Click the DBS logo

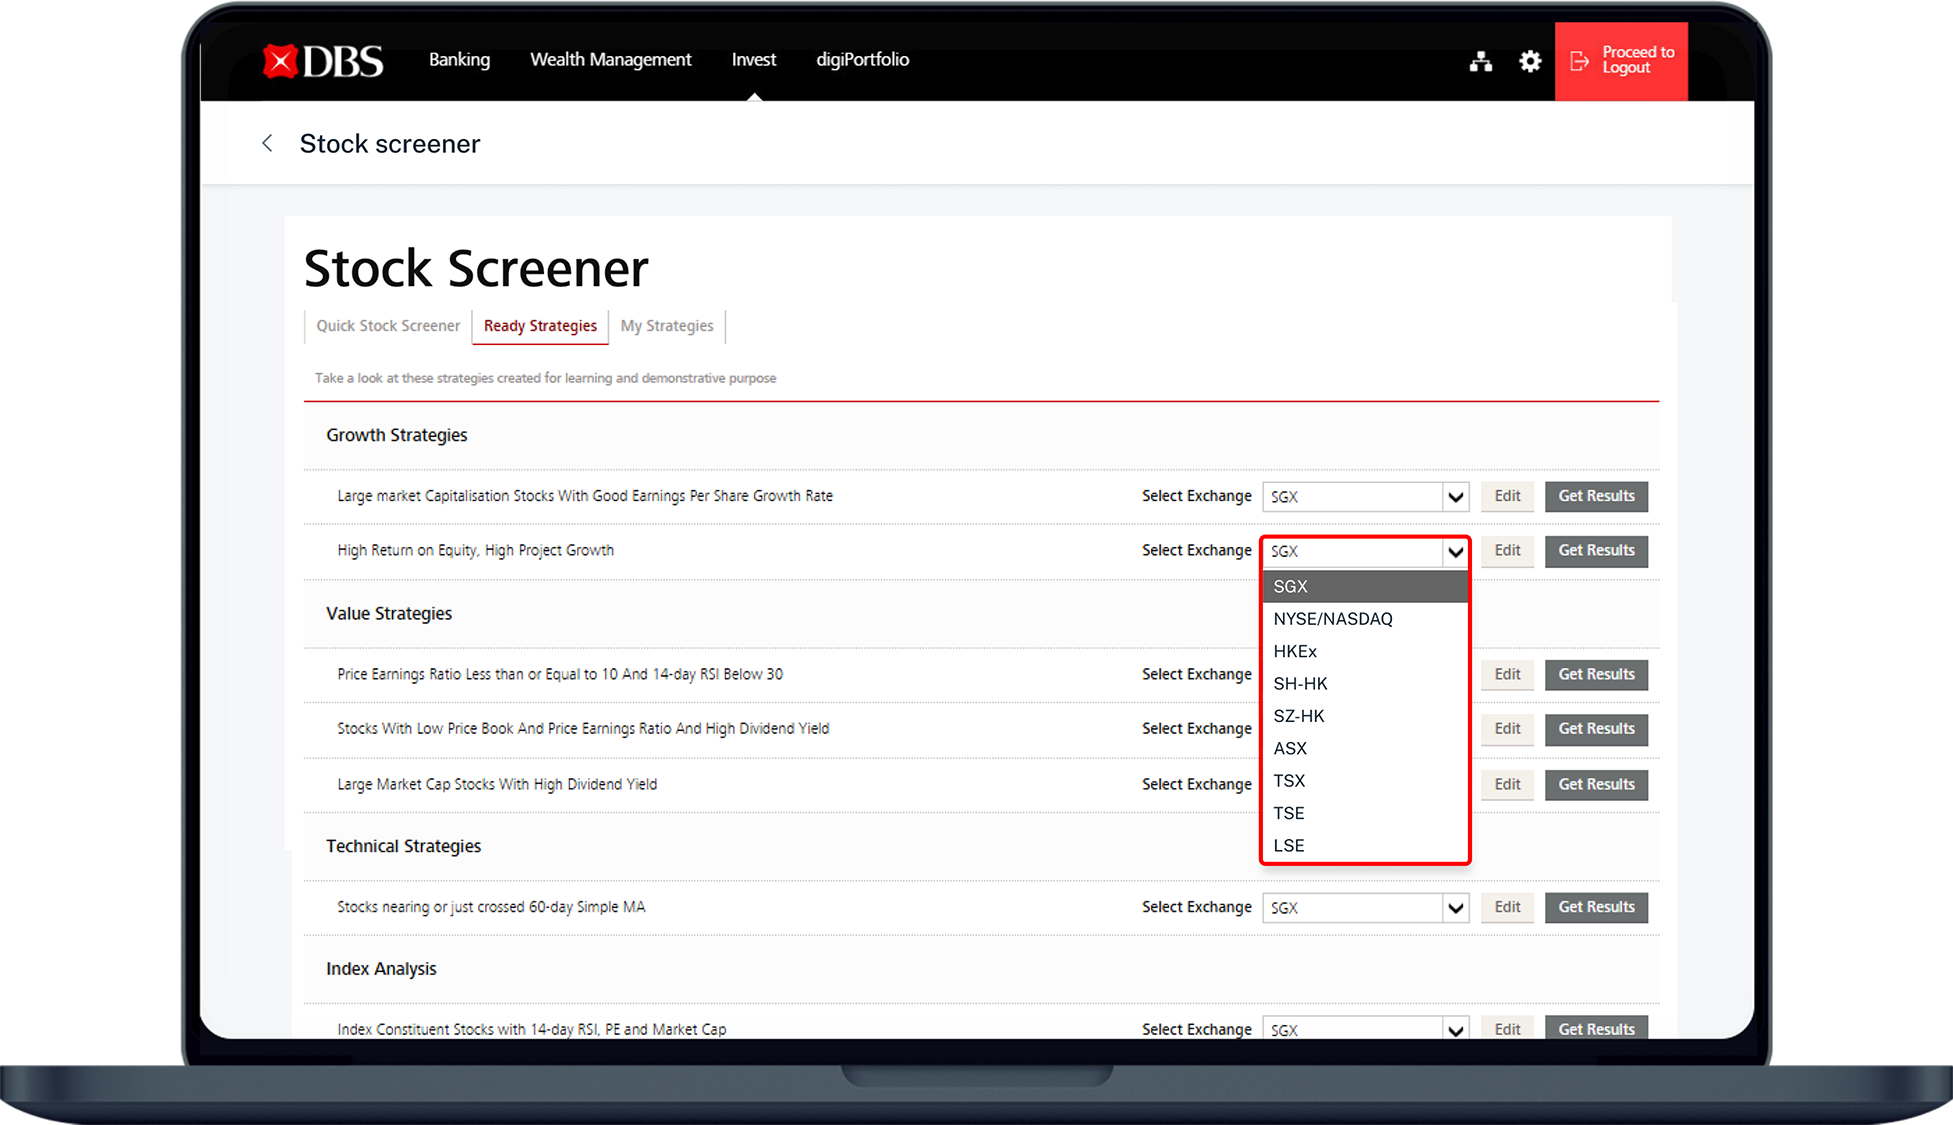322,61
